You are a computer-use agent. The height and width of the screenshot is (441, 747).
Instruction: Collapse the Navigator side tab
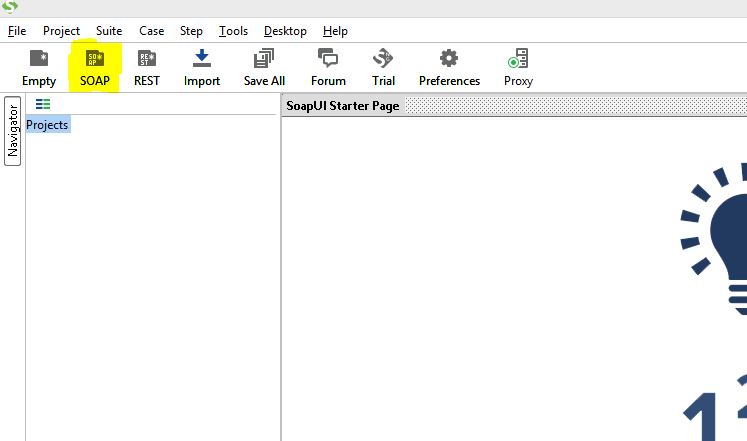click(12, 131)
